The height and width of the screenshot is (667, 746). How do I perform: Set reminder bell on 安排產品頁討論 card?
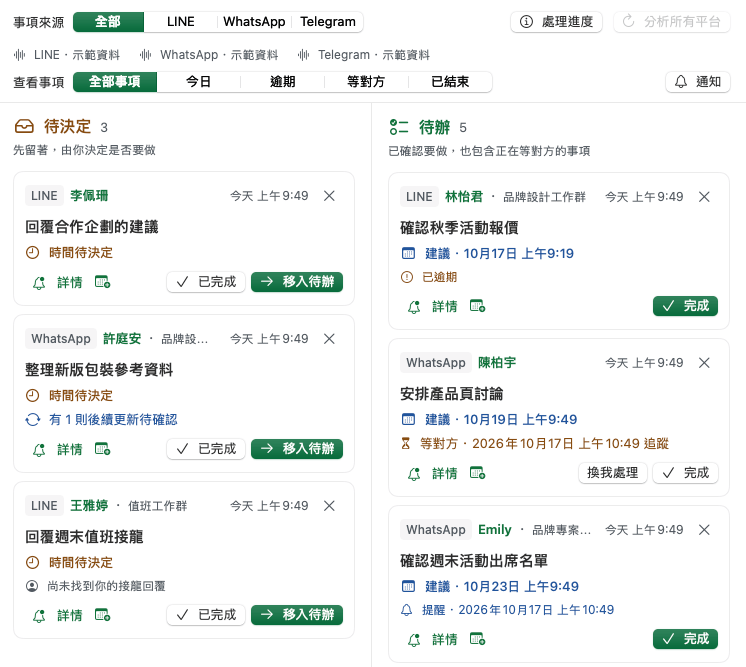[414, 474]
